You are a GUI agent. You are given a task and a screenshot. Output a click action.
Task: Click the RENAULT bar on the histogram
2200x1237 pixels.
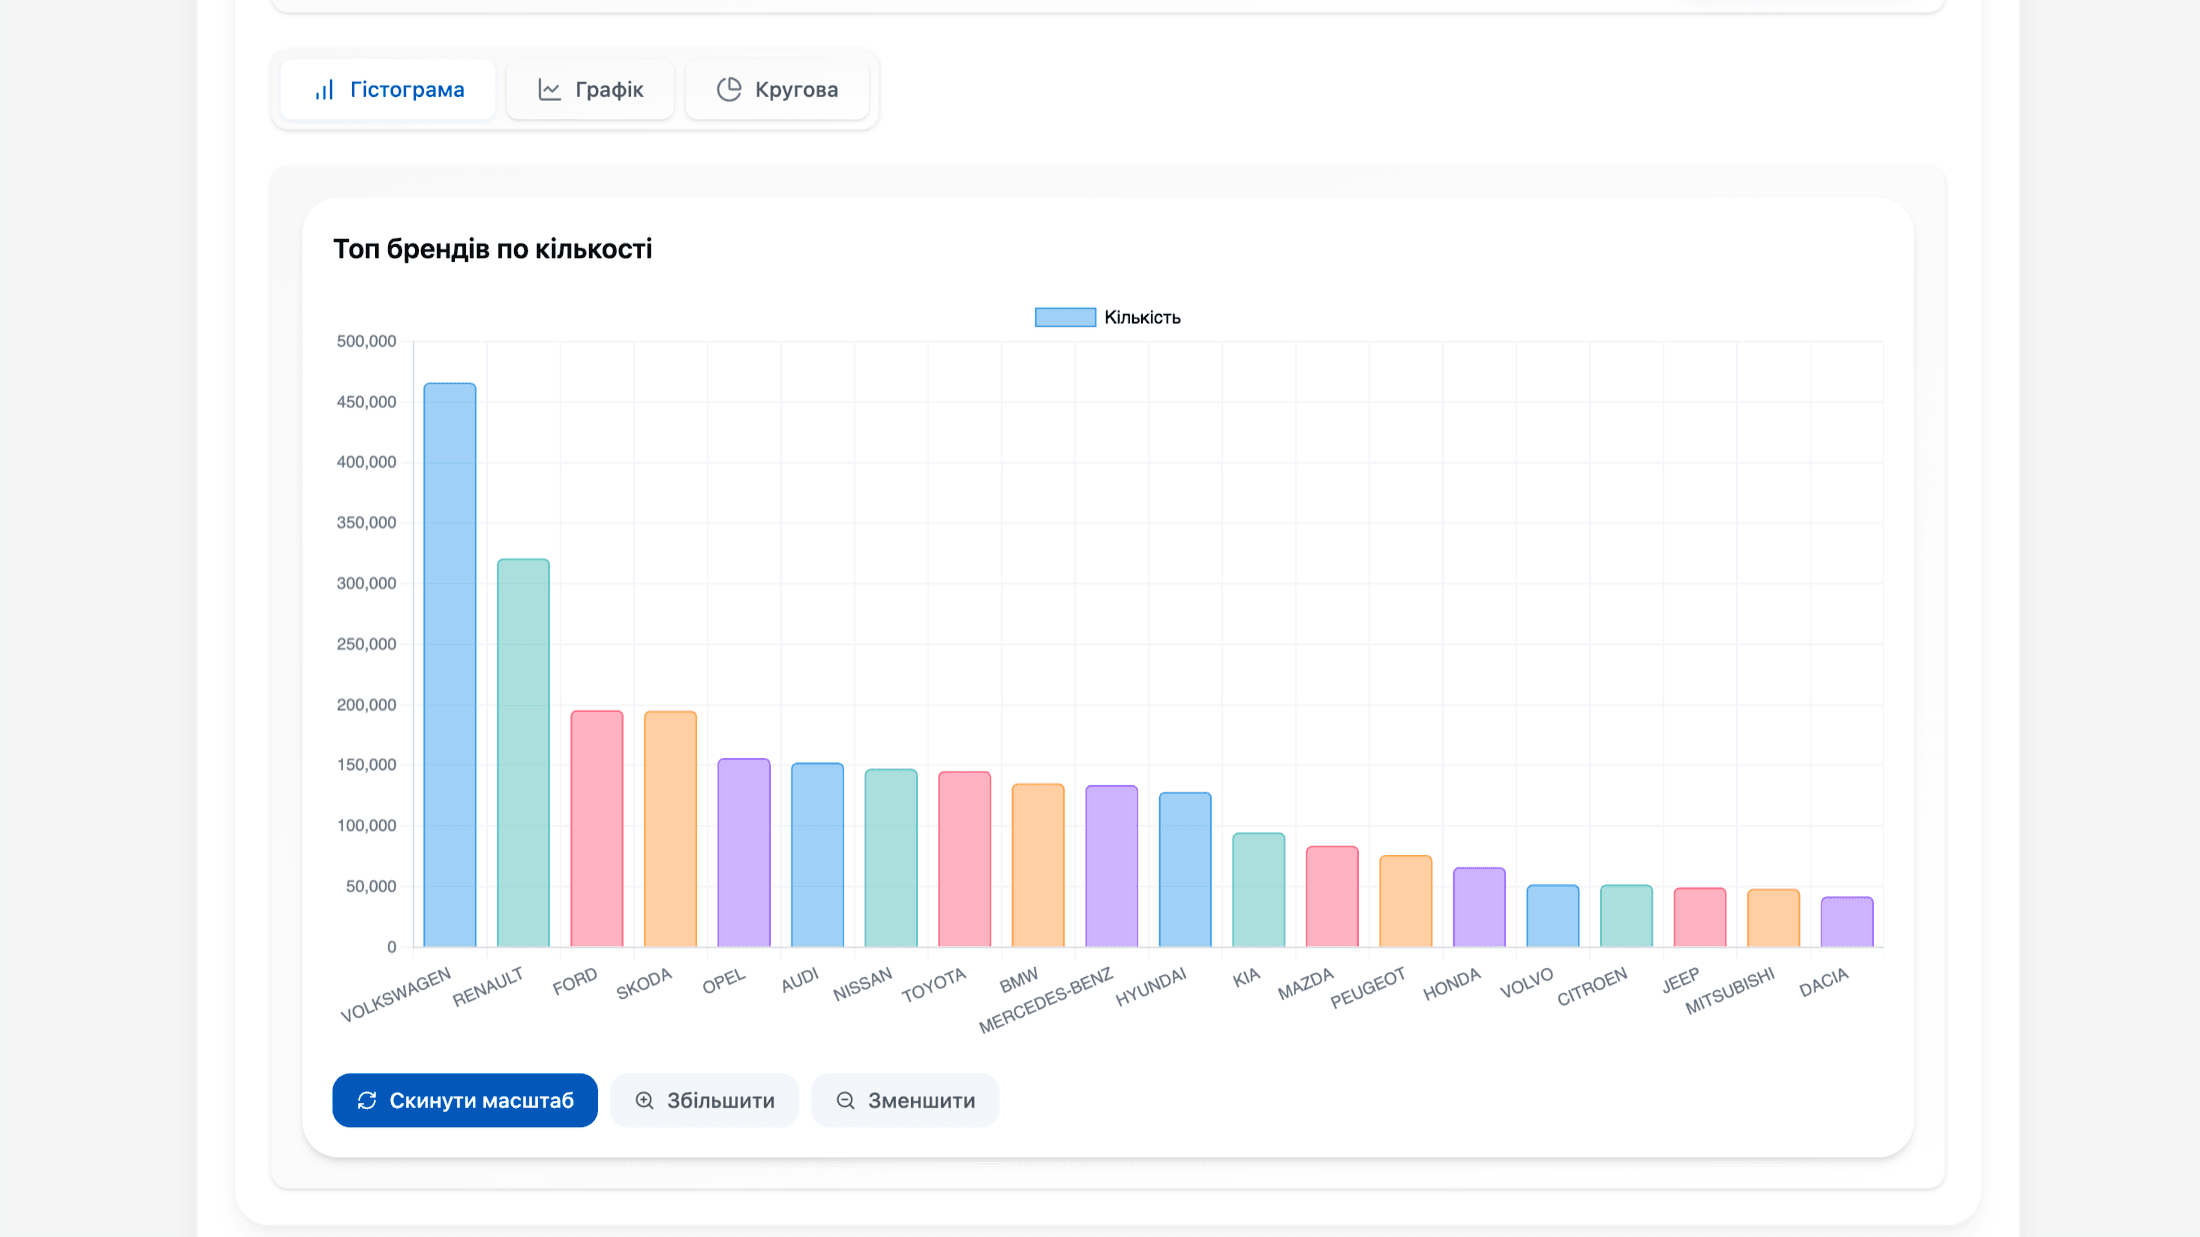[522, 750]
